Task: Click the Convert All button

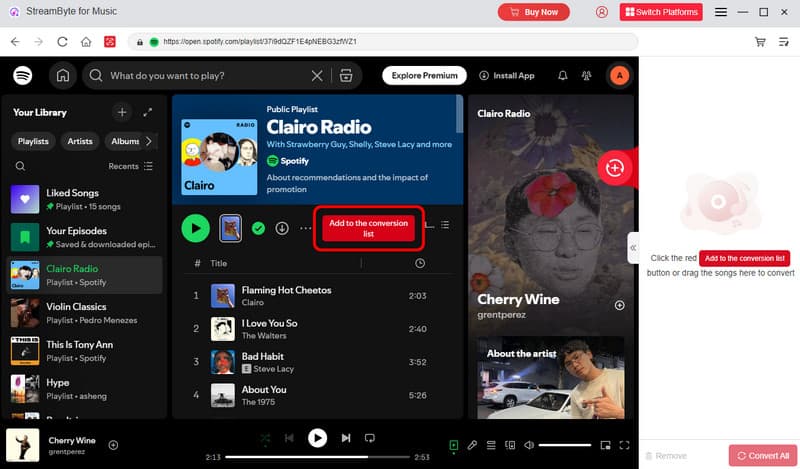Action: [x=763, y=455]
